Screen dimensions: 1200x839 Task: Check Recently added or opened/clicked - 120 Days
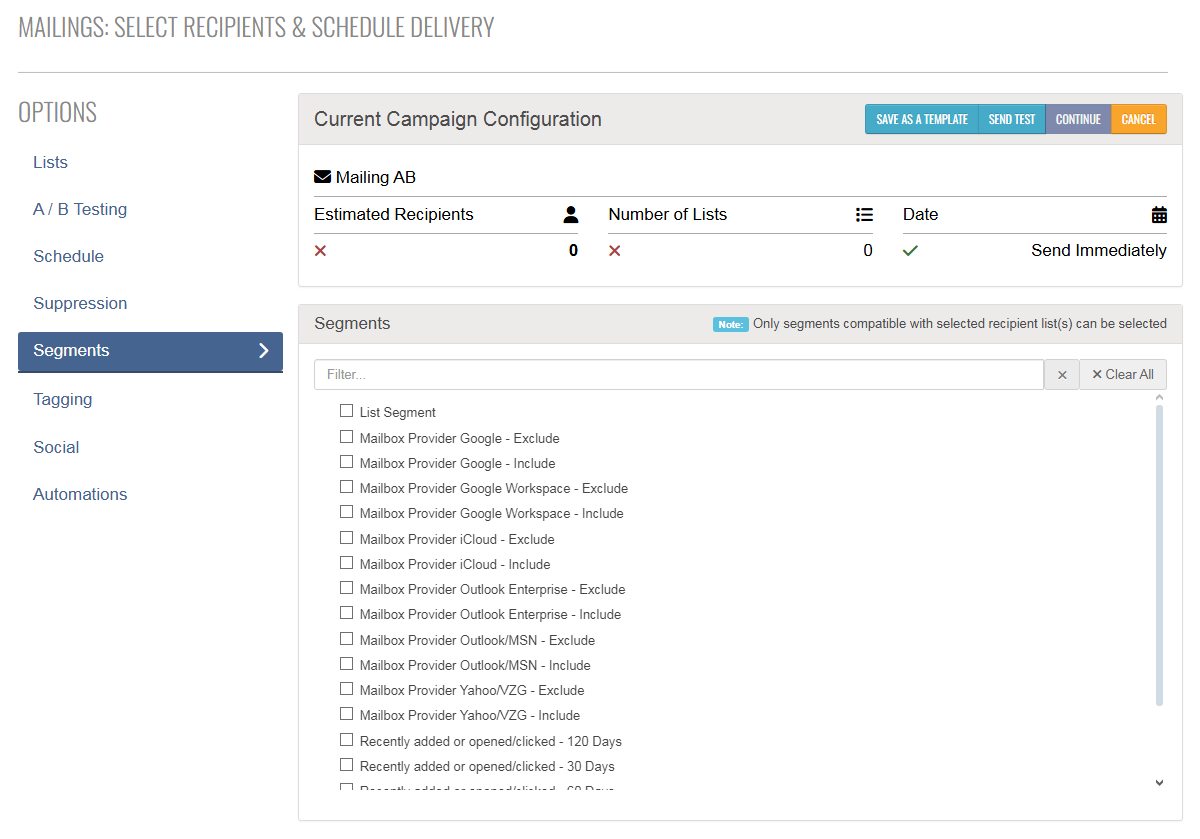[346, 740]
